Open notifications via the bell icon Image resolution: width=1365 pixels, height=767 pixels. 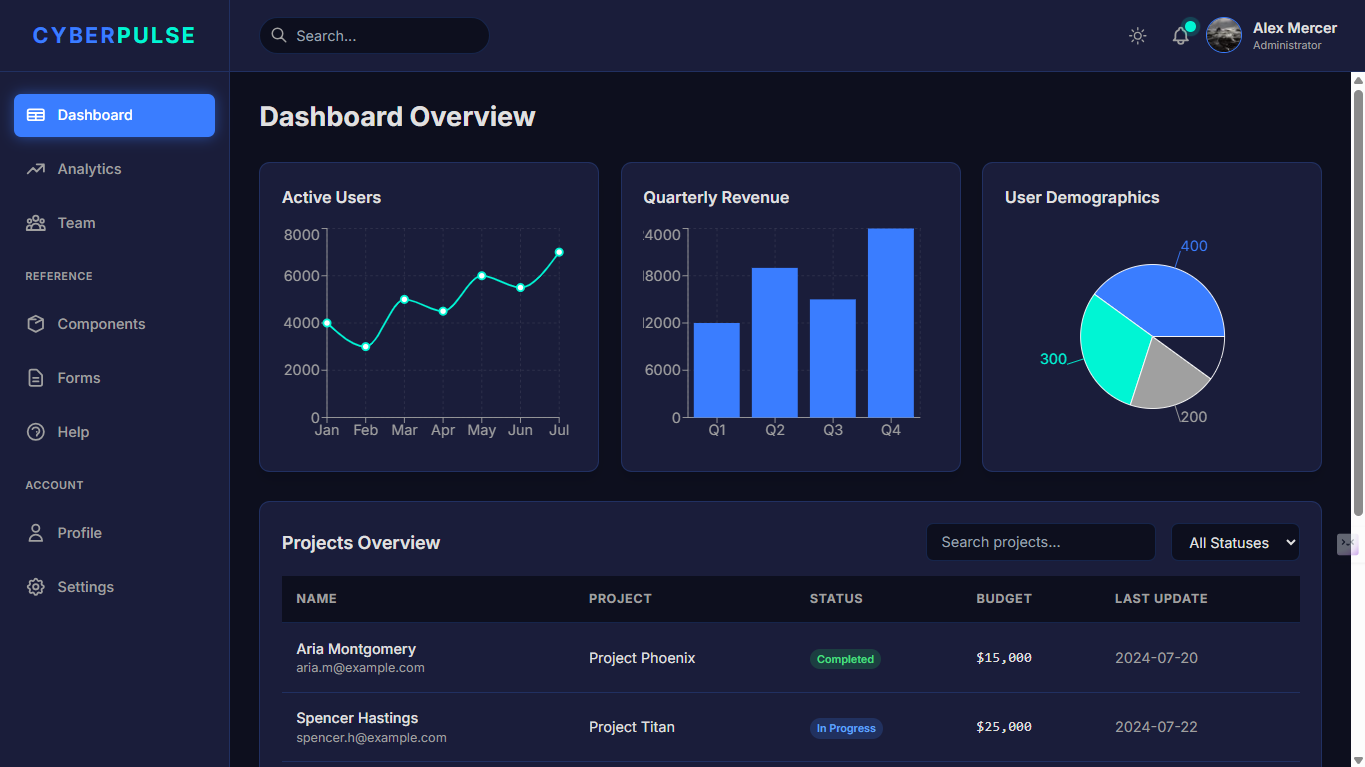click(1181, 36)
